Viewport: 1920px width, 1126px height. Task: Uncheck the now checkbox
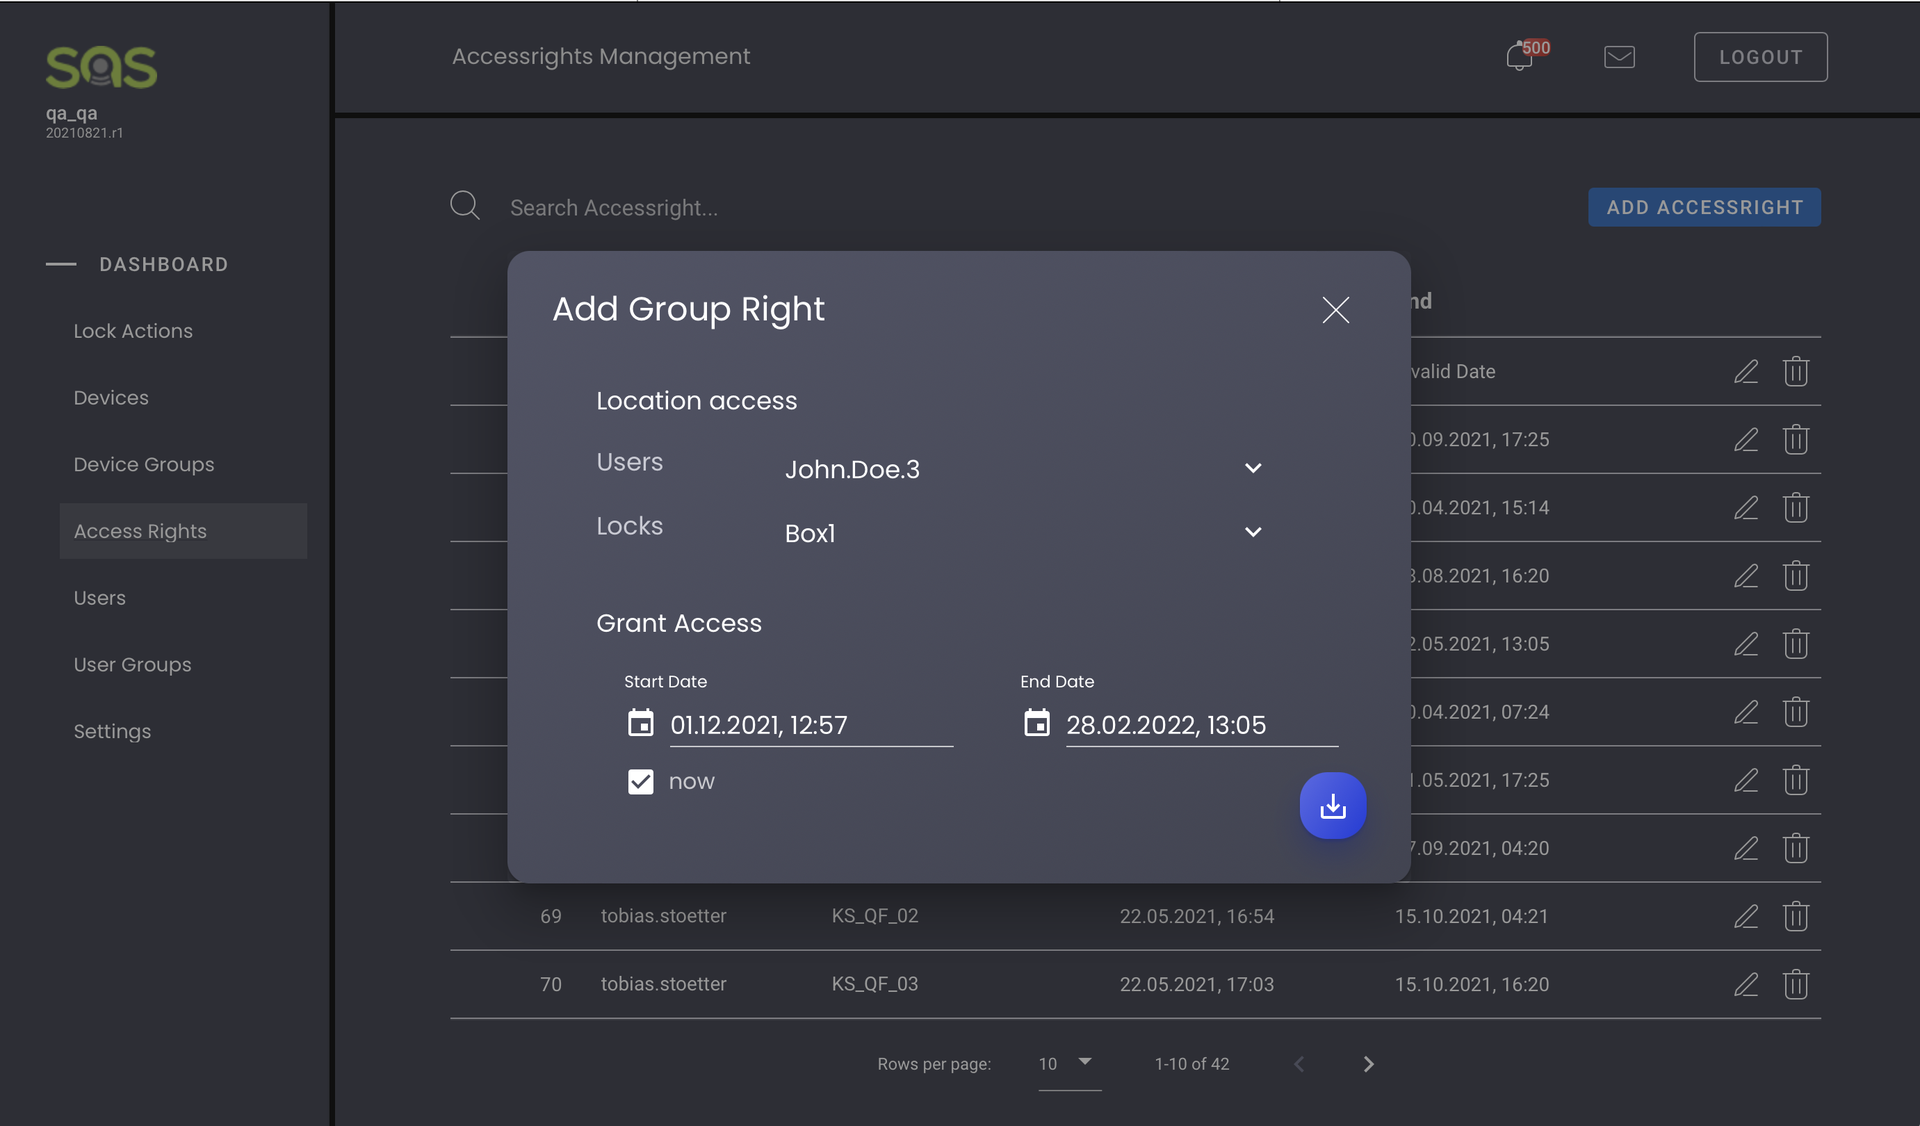(x=640, y=782)
